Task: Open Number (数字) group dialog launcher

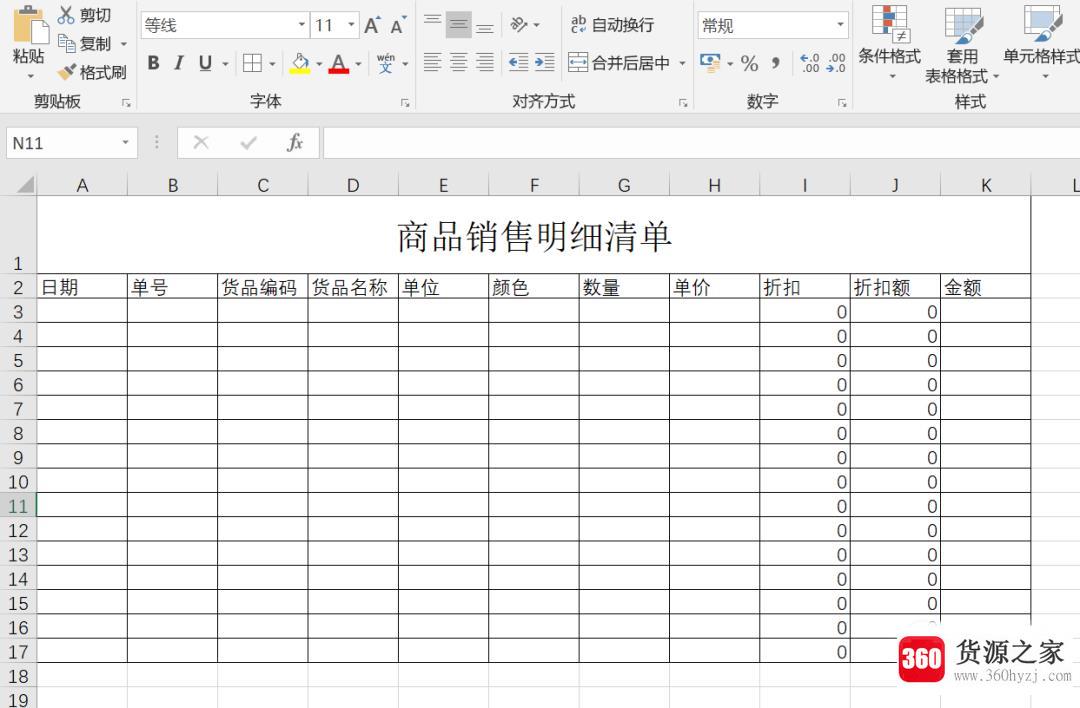Action: [842, 103]
